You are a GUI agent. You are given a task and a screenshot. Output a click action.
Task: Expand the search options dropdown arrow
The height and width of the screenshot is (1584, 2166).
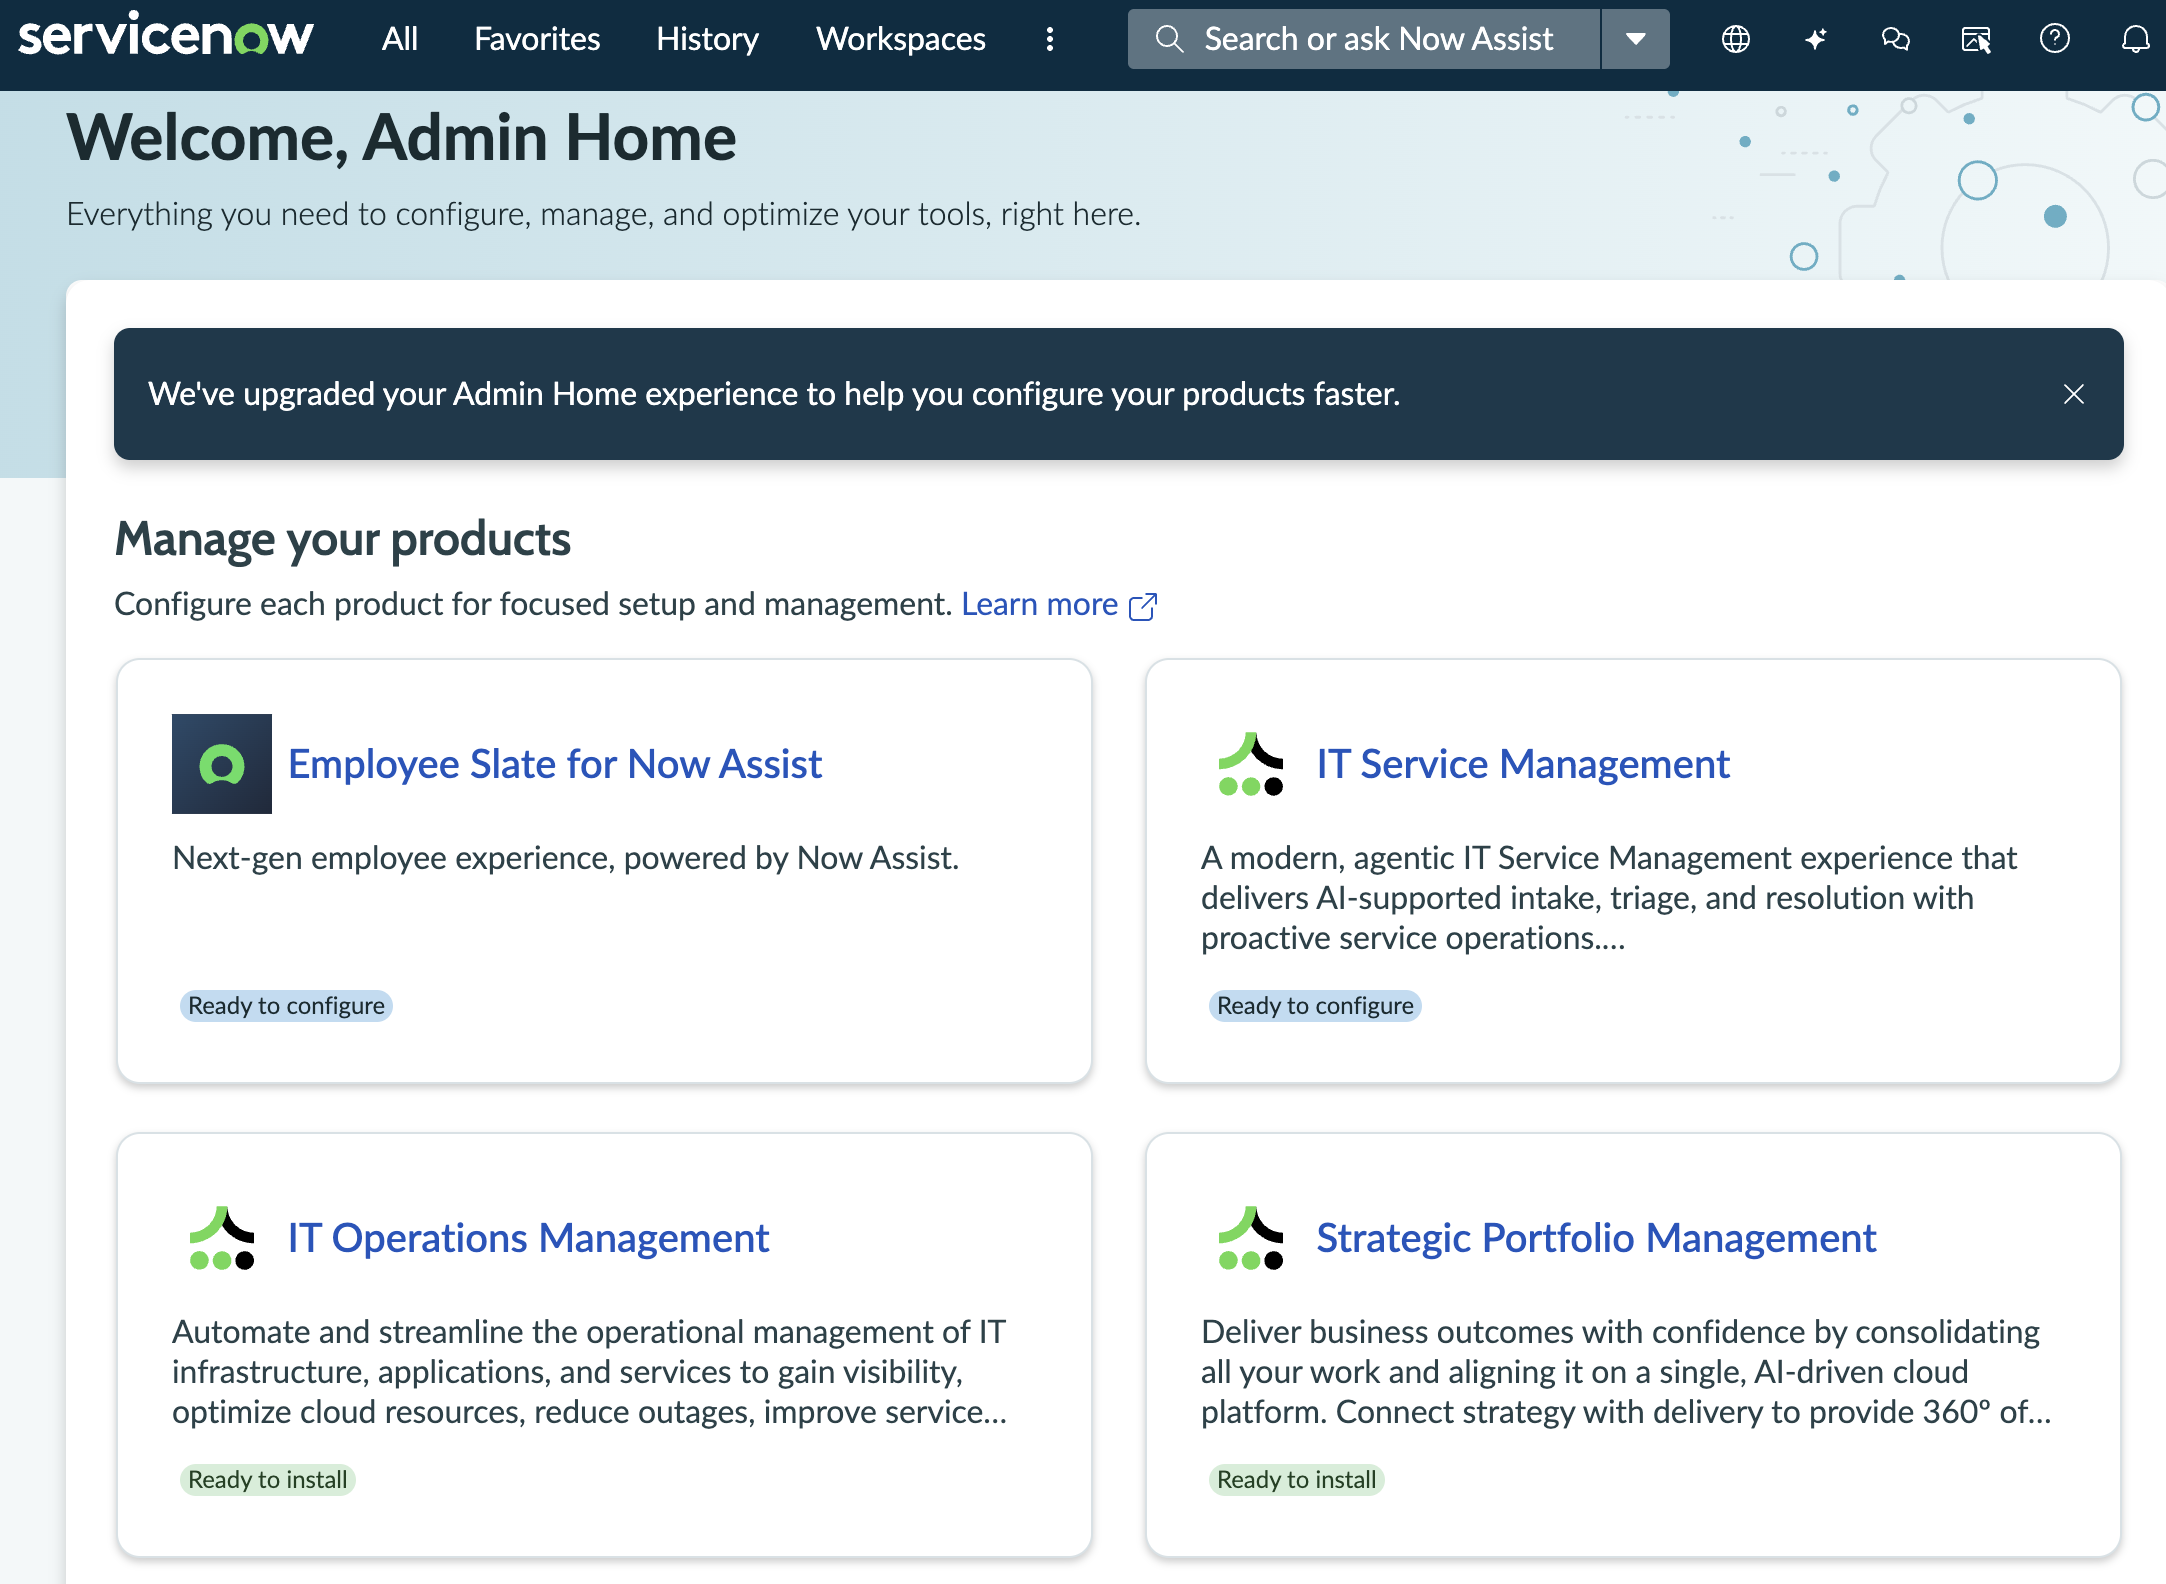[x=1636, y=39]
